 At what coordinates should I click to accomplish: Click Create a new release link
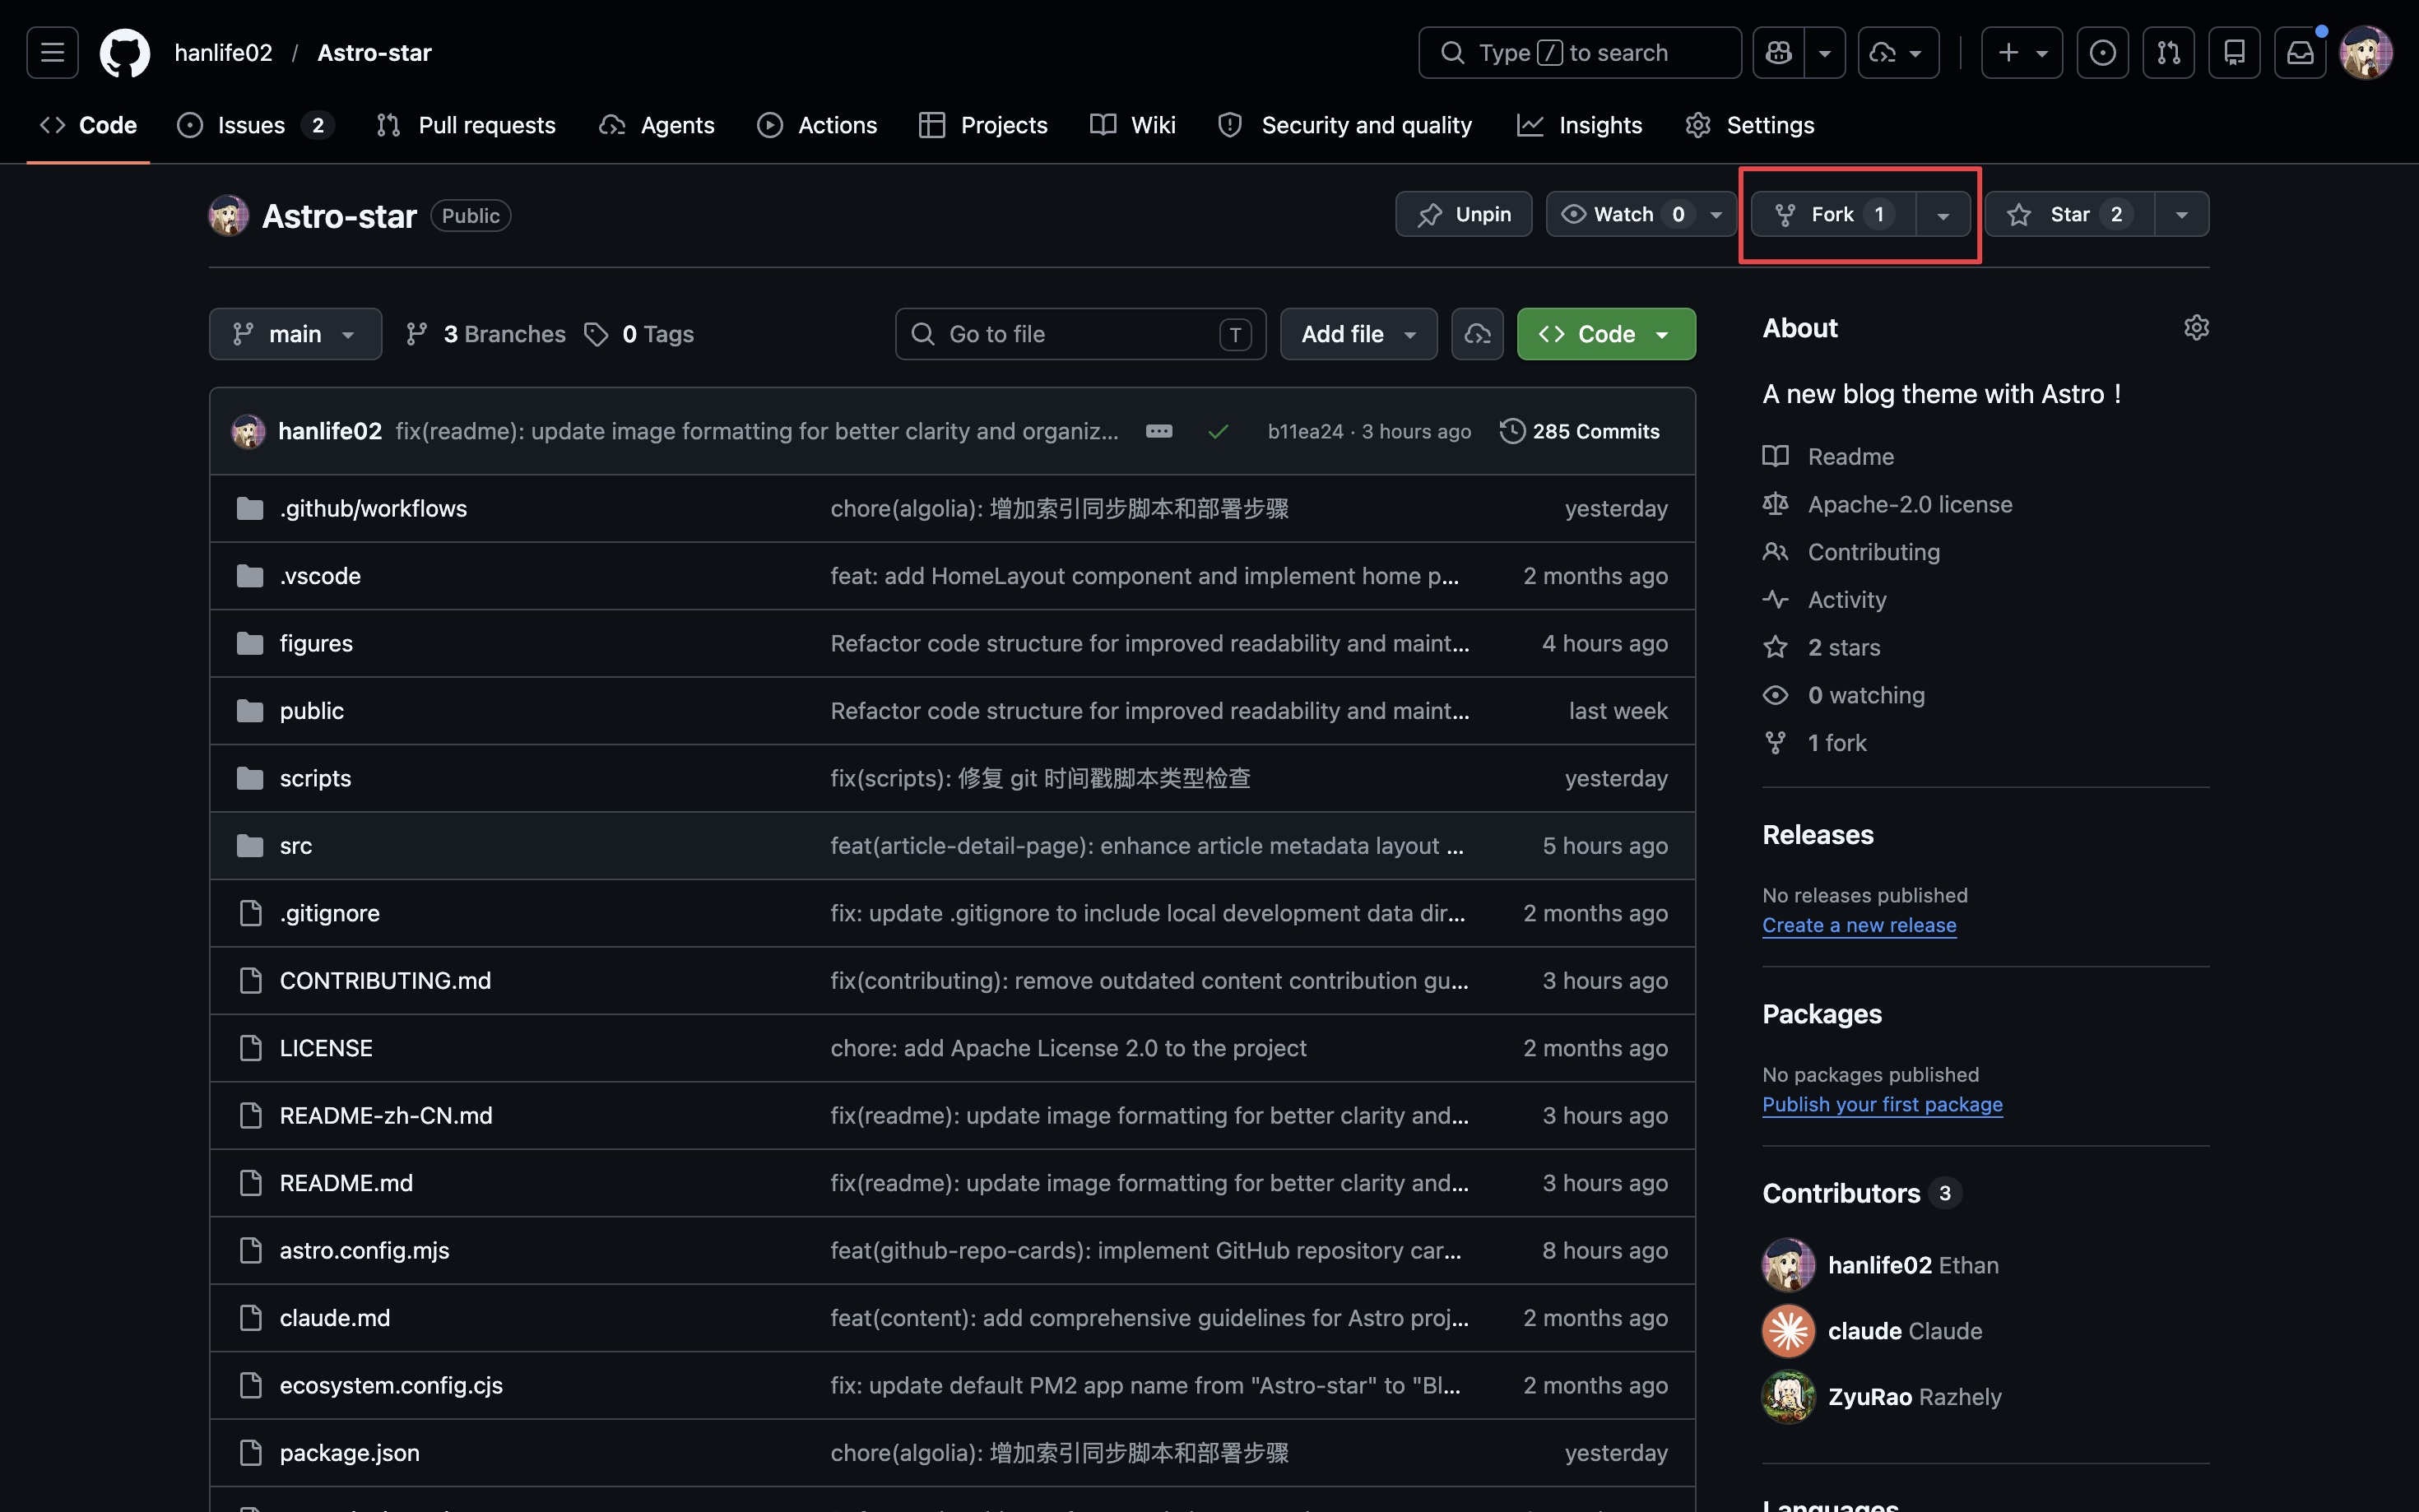click(x=1859, y=925)
